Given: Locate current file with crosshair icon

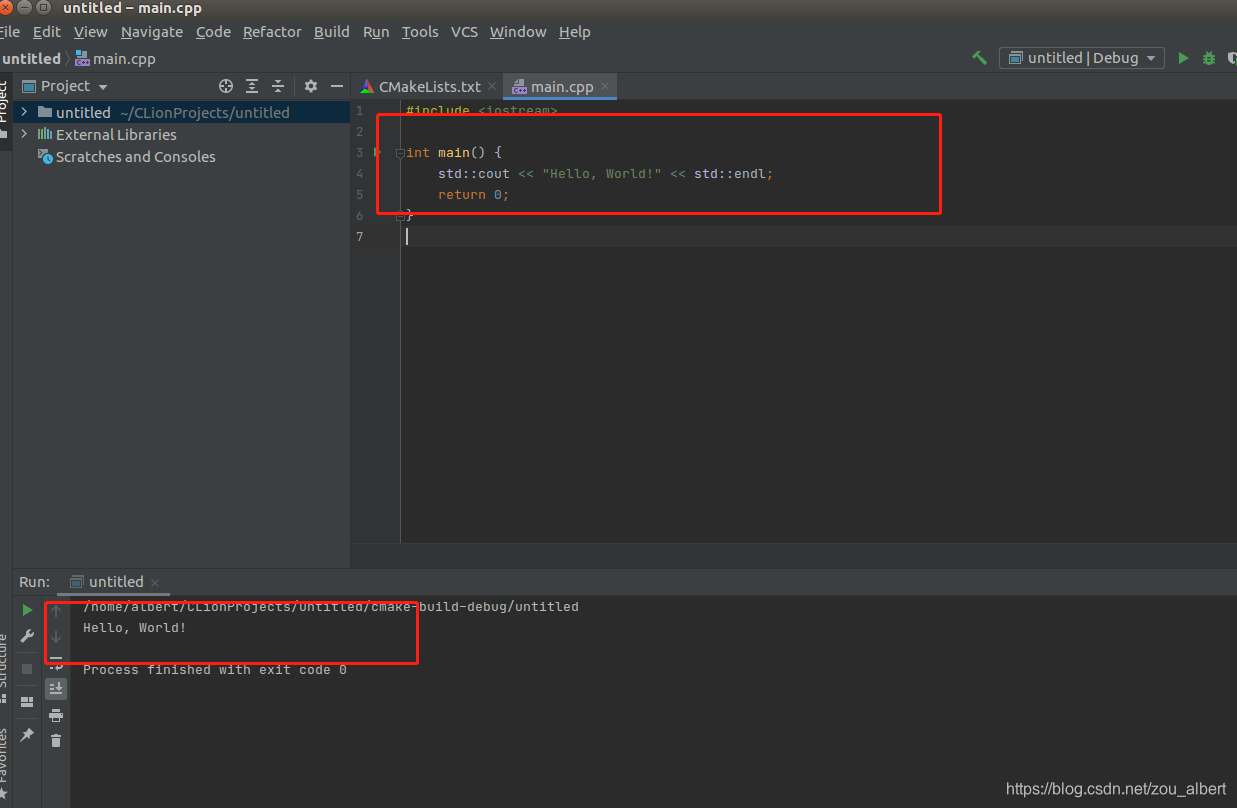Looking at the screenshot, I should [226, 86].
